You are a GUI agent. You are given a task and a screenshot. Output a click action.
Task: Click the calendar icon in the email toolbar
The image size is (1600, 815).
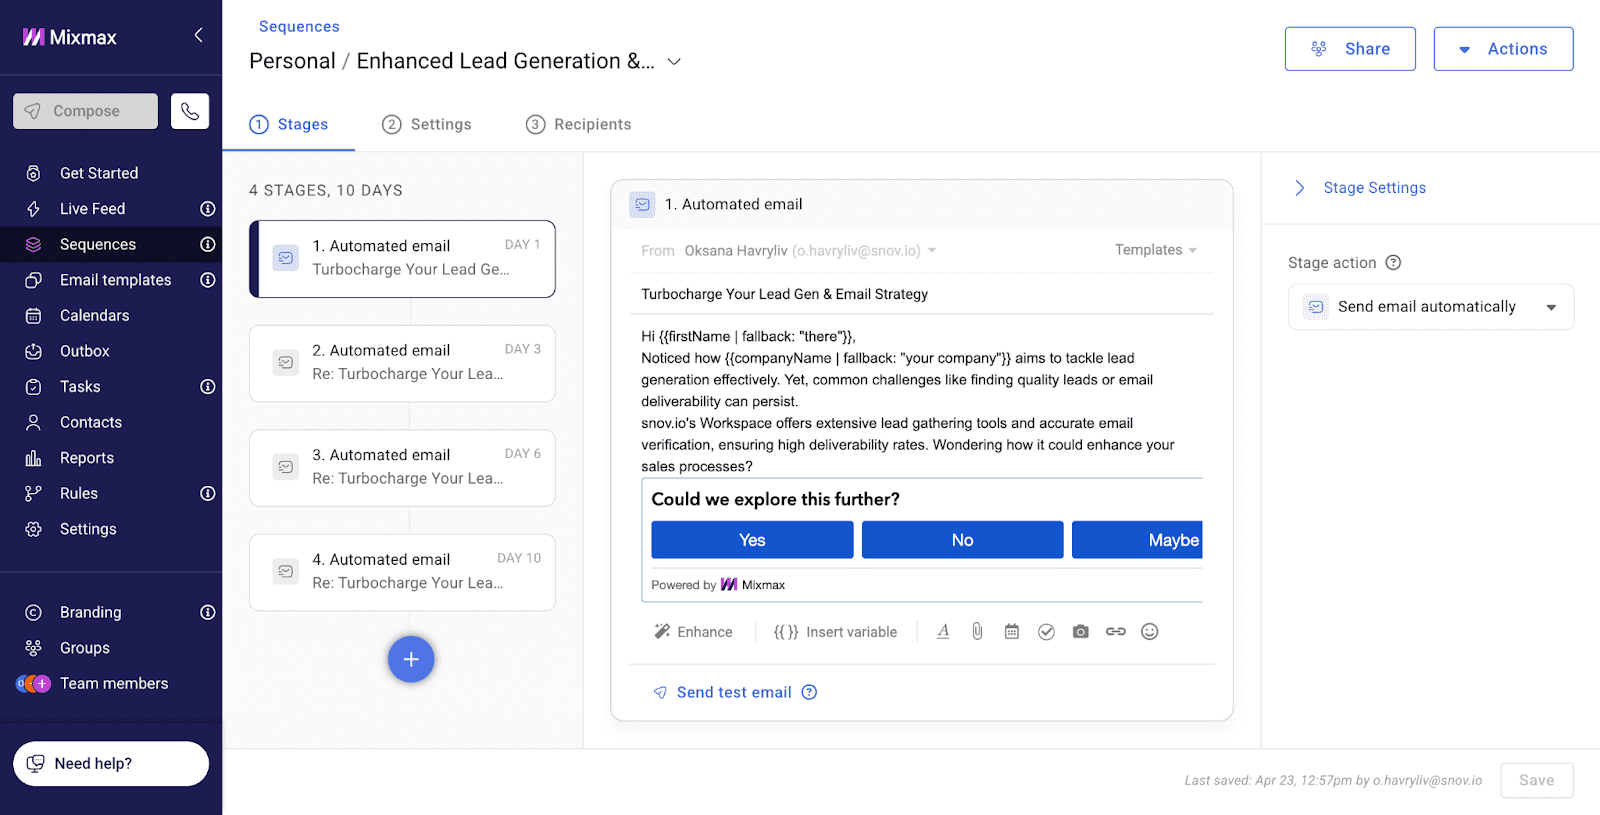click(x=1012, y=631)
